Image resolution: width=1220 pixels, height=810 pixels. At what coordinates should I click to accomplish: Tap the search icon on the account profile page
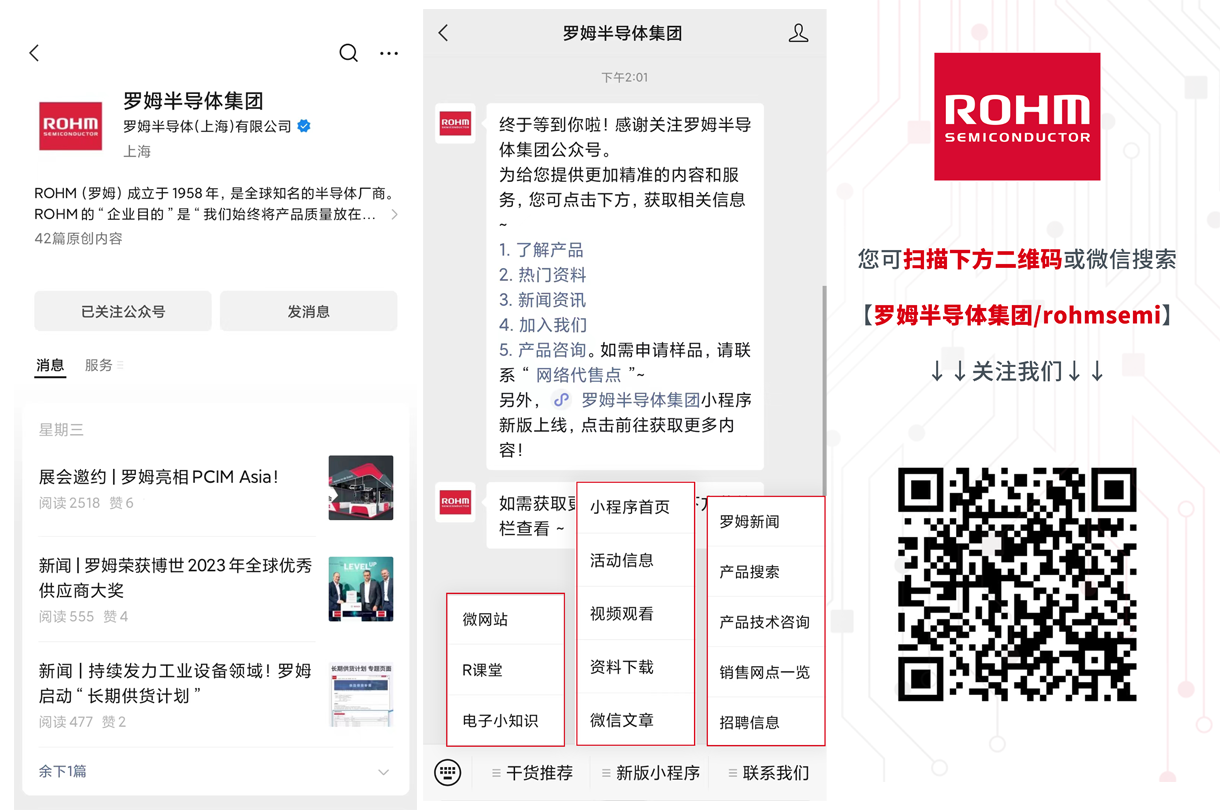(x=348, y=53)
